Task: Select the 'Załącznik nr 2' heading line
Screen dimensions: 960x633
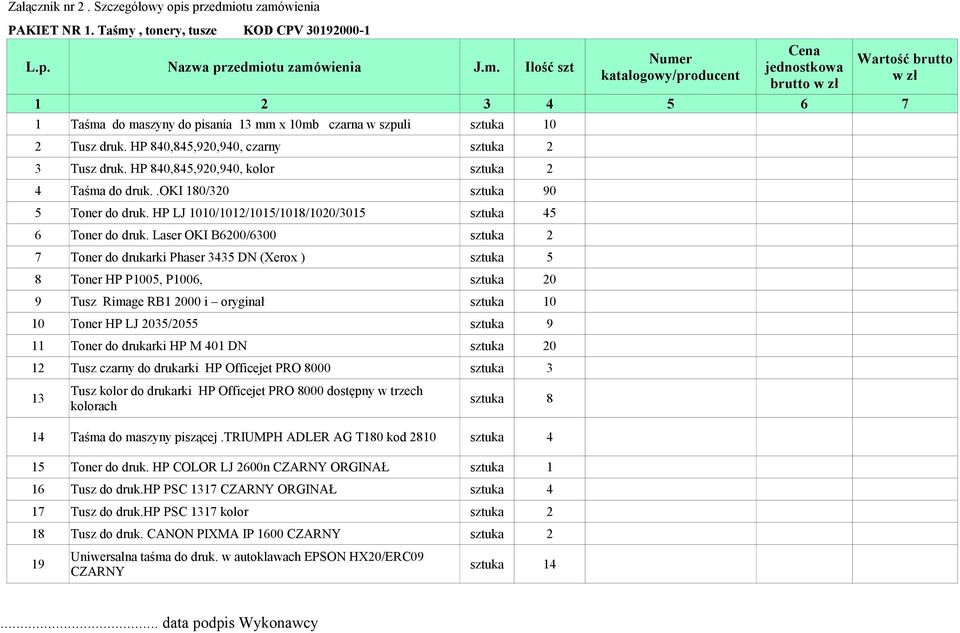Action: pos(163,7)
